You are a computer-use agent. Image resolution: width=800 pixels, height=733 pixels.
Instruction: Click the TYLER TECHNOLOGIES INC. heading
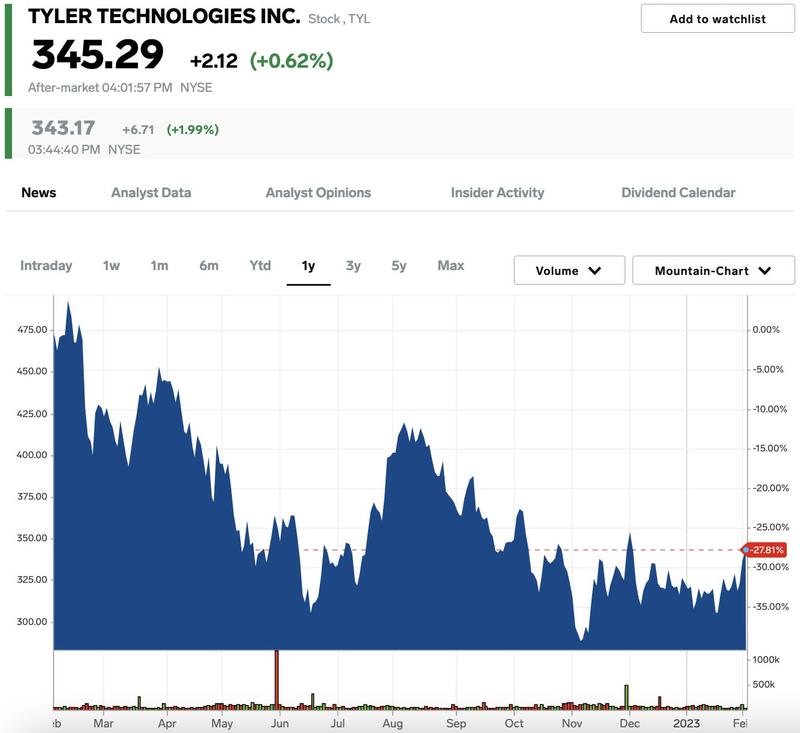click(x=164, y=16)
